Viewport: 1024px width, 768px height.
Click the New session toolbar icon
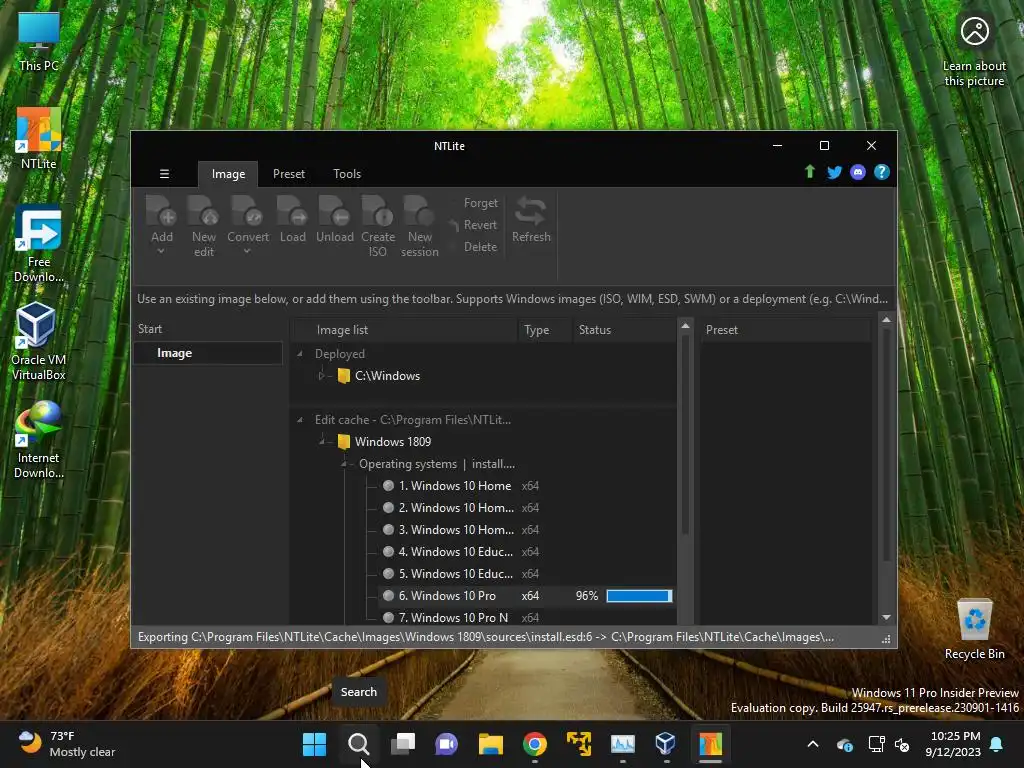tap(419, 212)
